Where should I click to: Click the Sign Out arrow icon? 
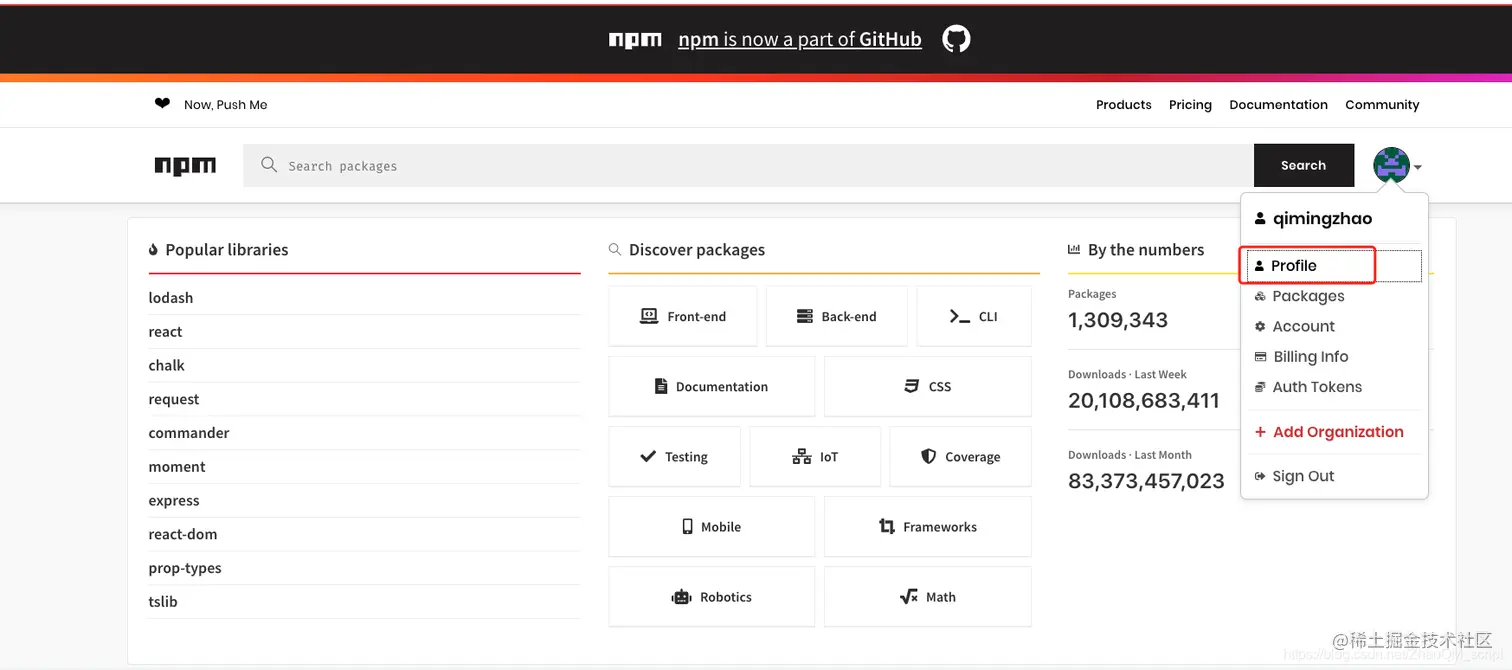[1260, 476]
